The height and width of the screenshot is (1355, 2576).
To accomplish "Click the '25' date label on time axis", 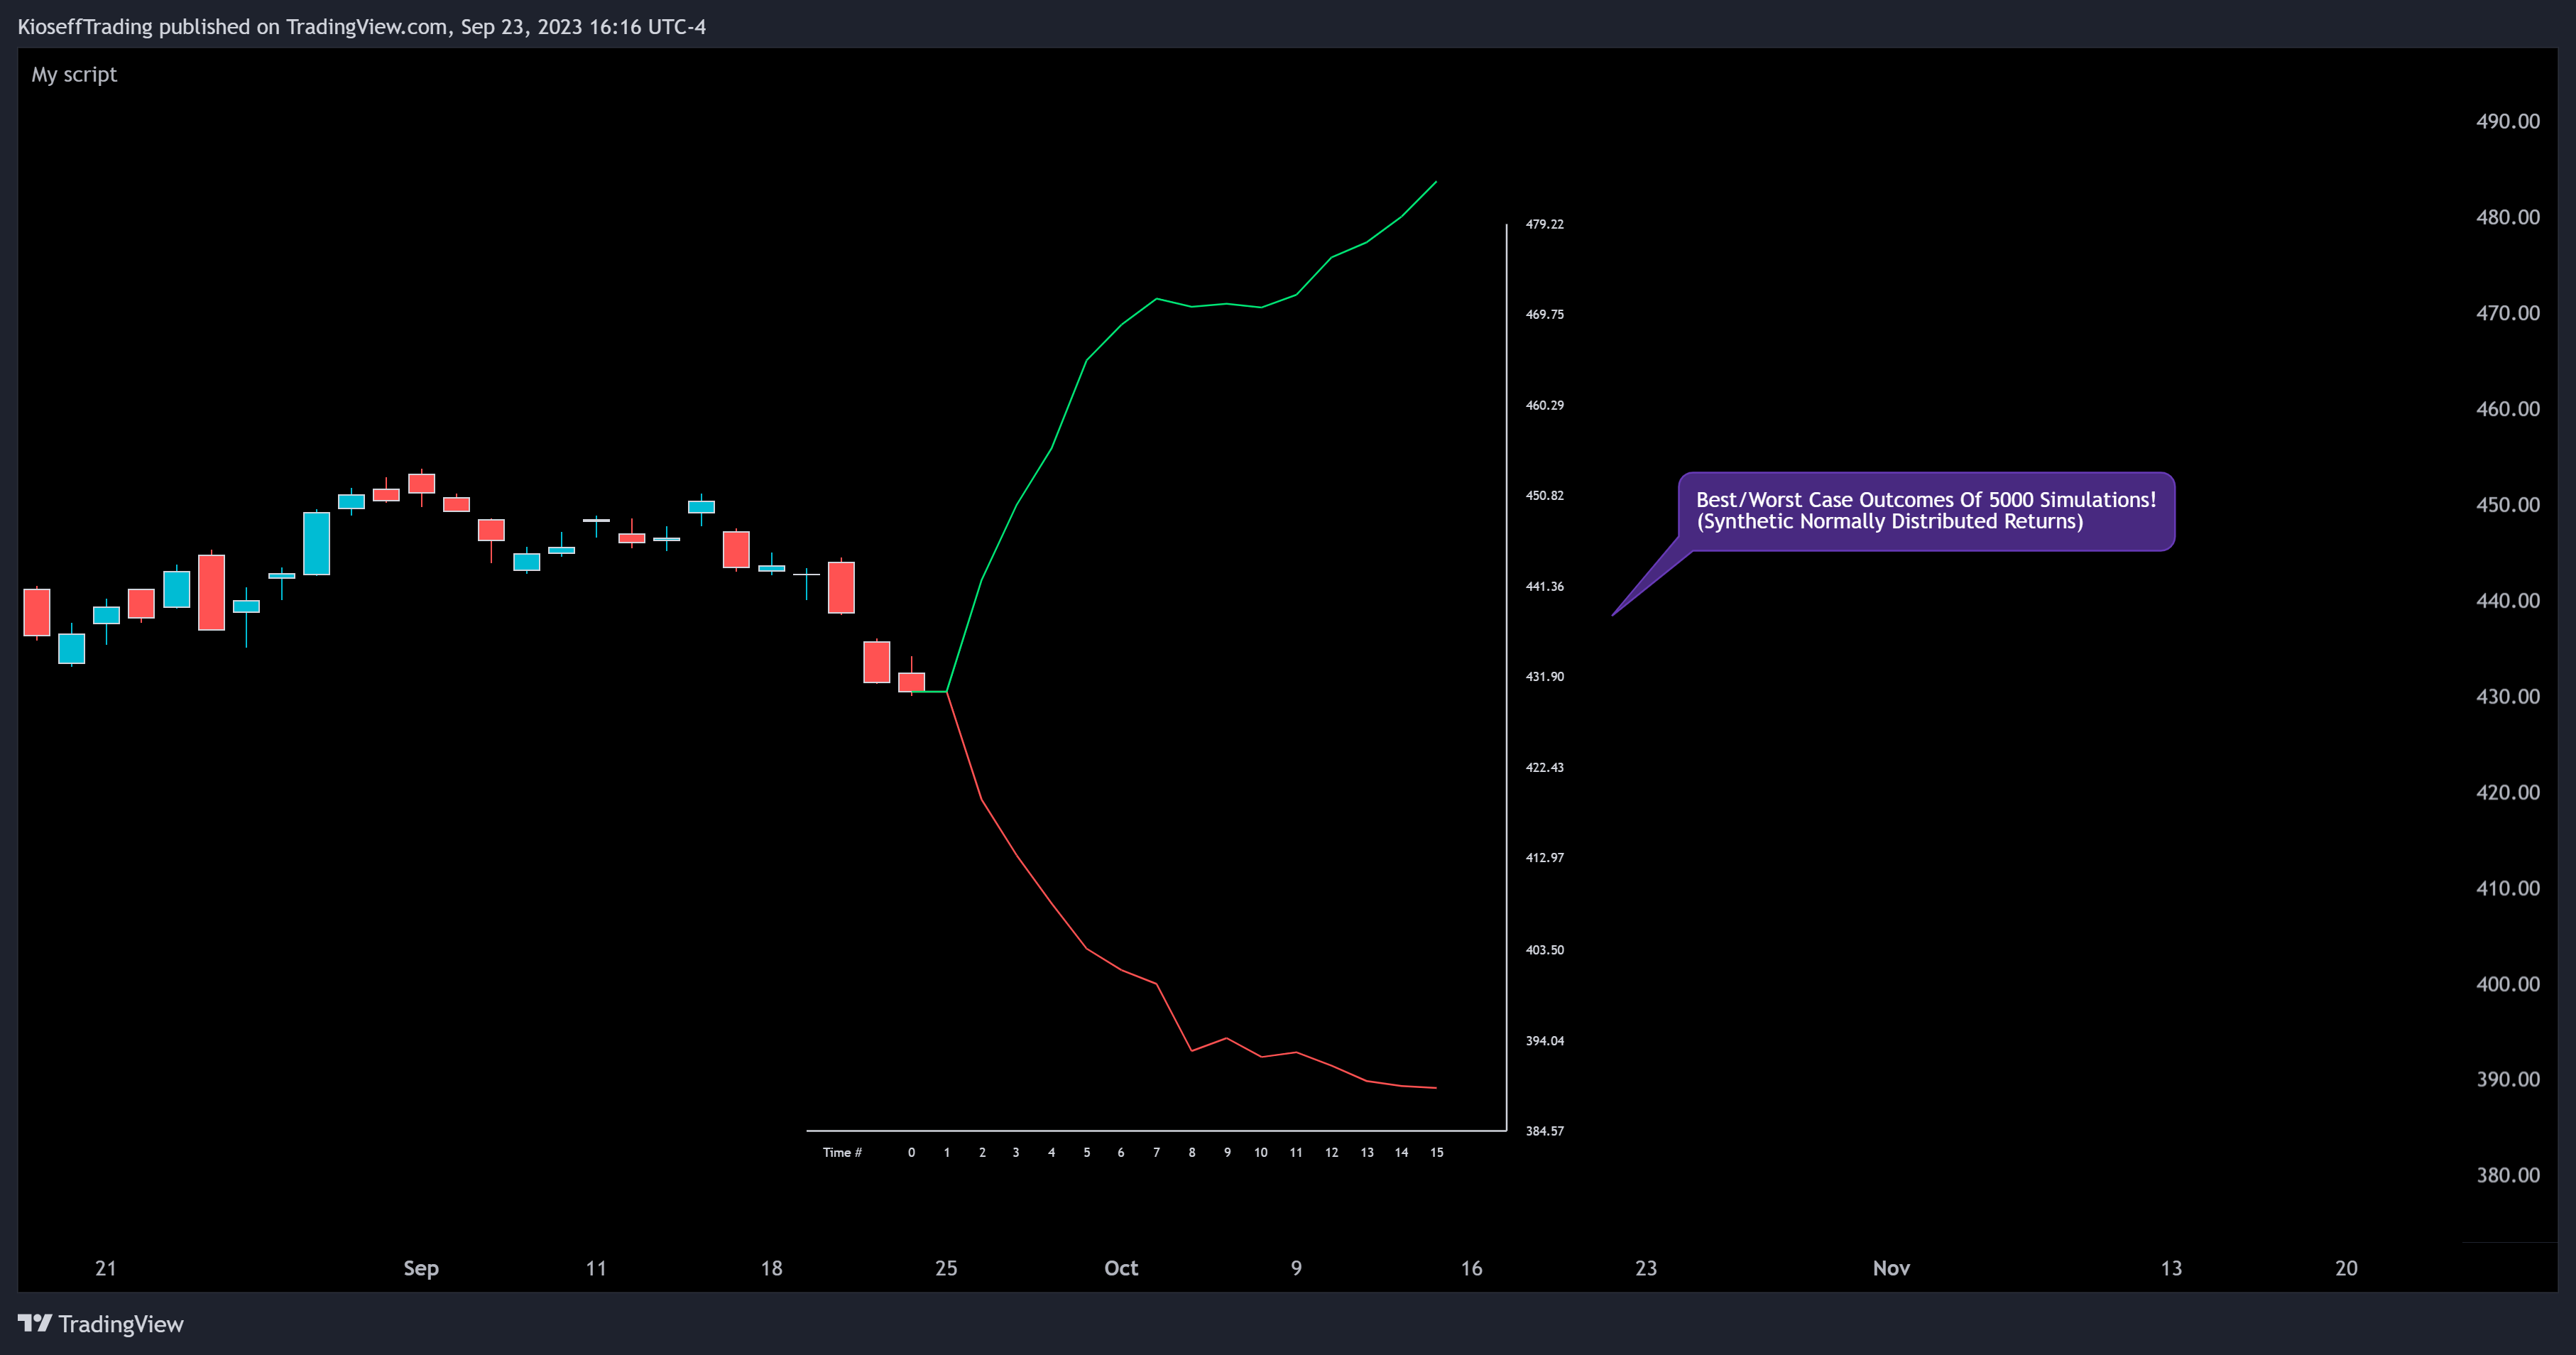I will 946,1269.
